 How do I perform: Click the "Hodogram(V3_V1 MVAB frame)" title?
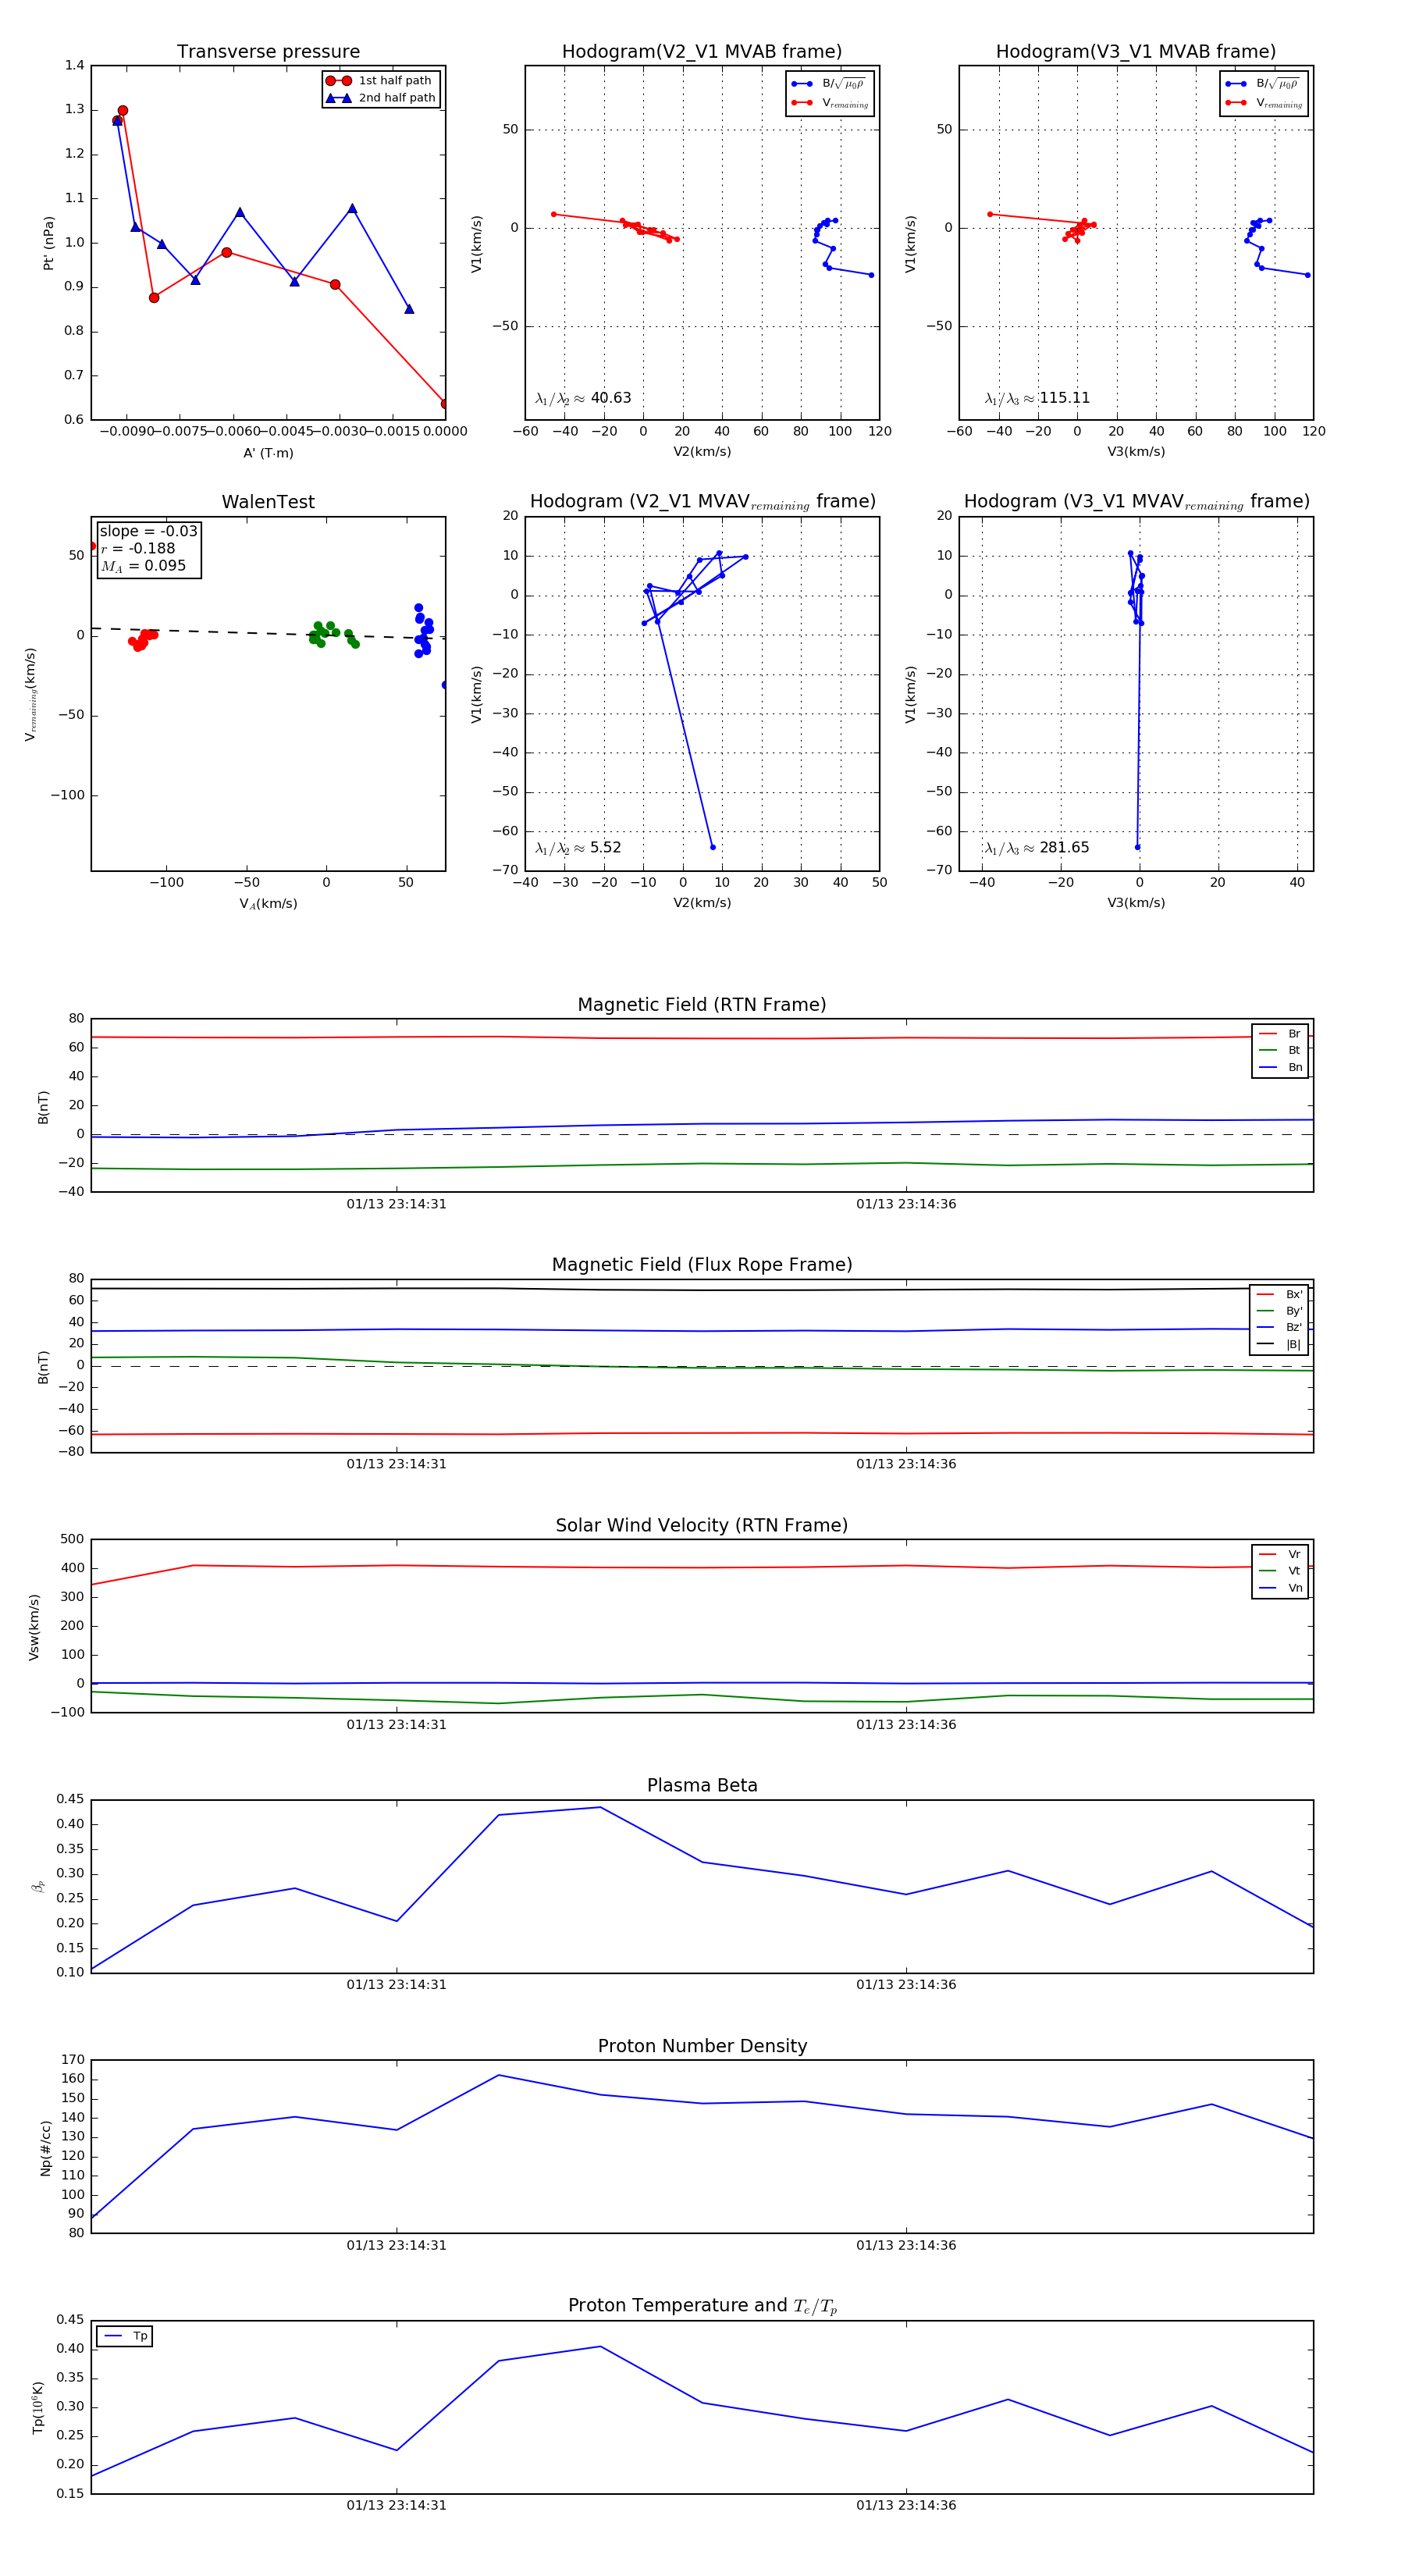pos(1136,52)
